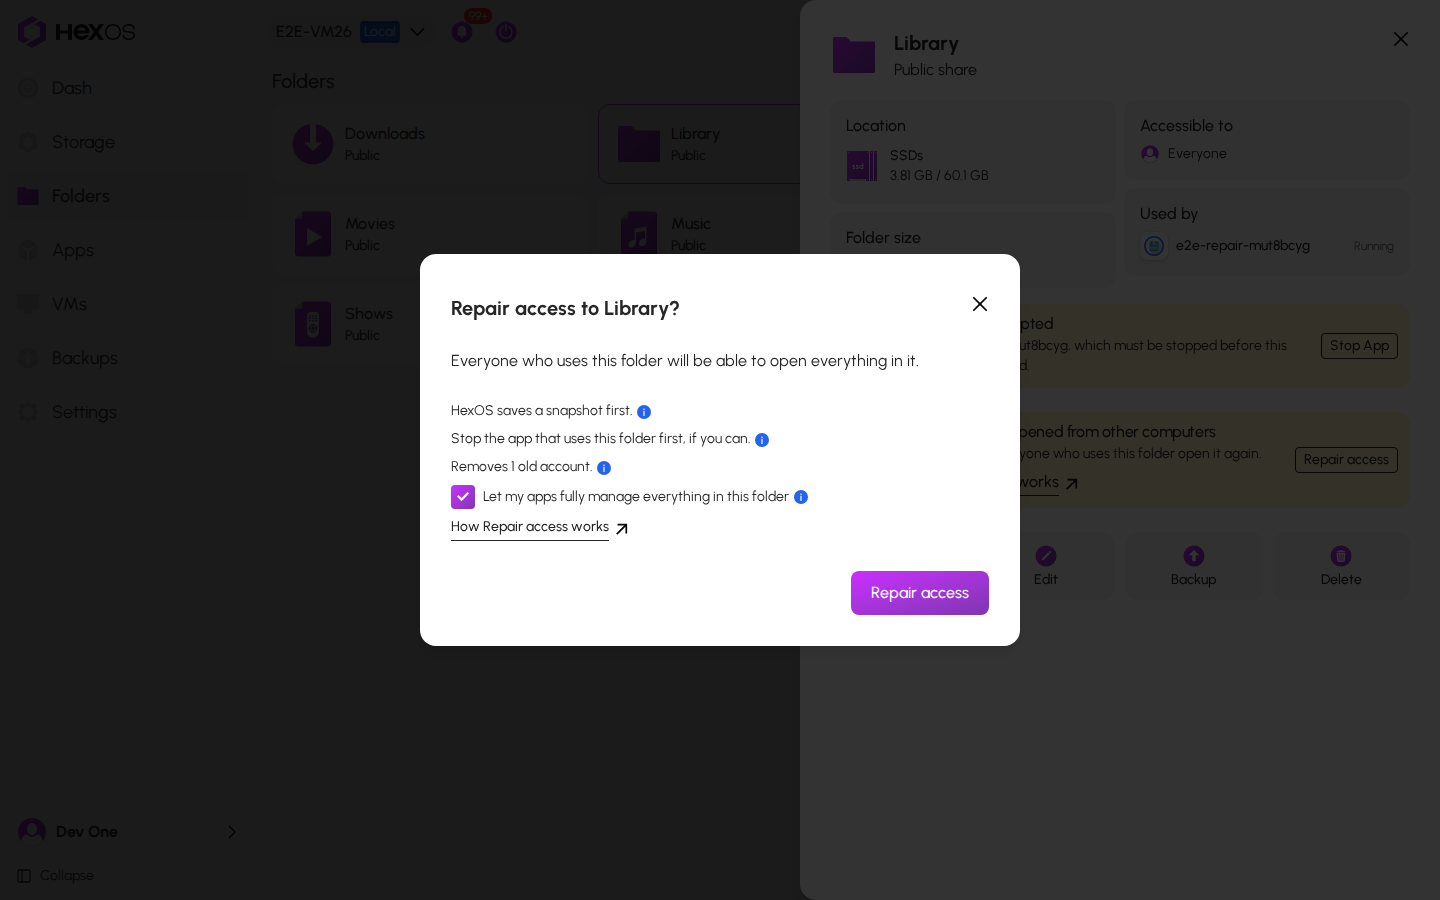Viewport: 1440px width, 900px height.
Task: Collapse the sidebar
Action: 56,876
